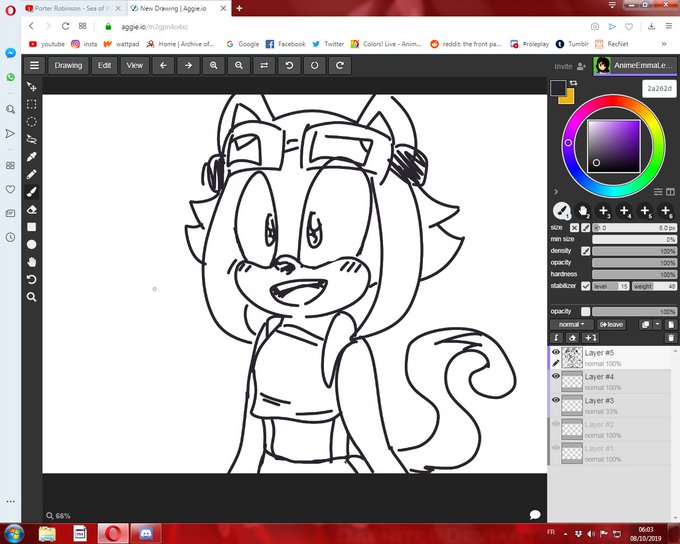
Task: Hide Layer #4 with its eye icon
Action: pos(556,376)
